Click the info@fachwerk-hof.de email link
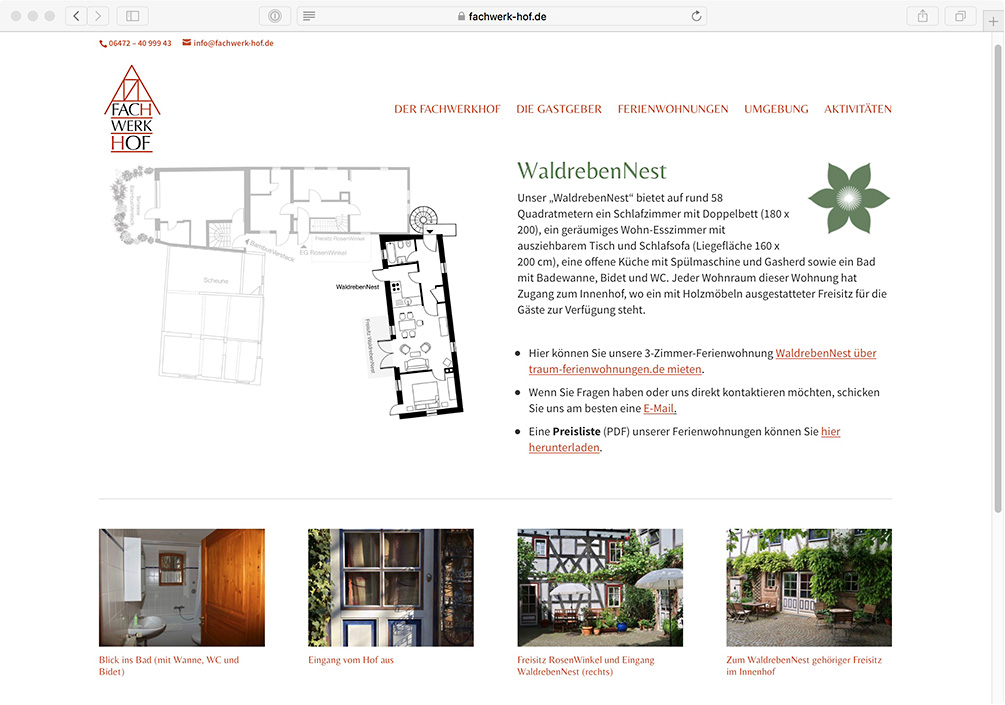Image resolution: width=1005 pixels, height=705 pixels. click(x=233, y=43)
